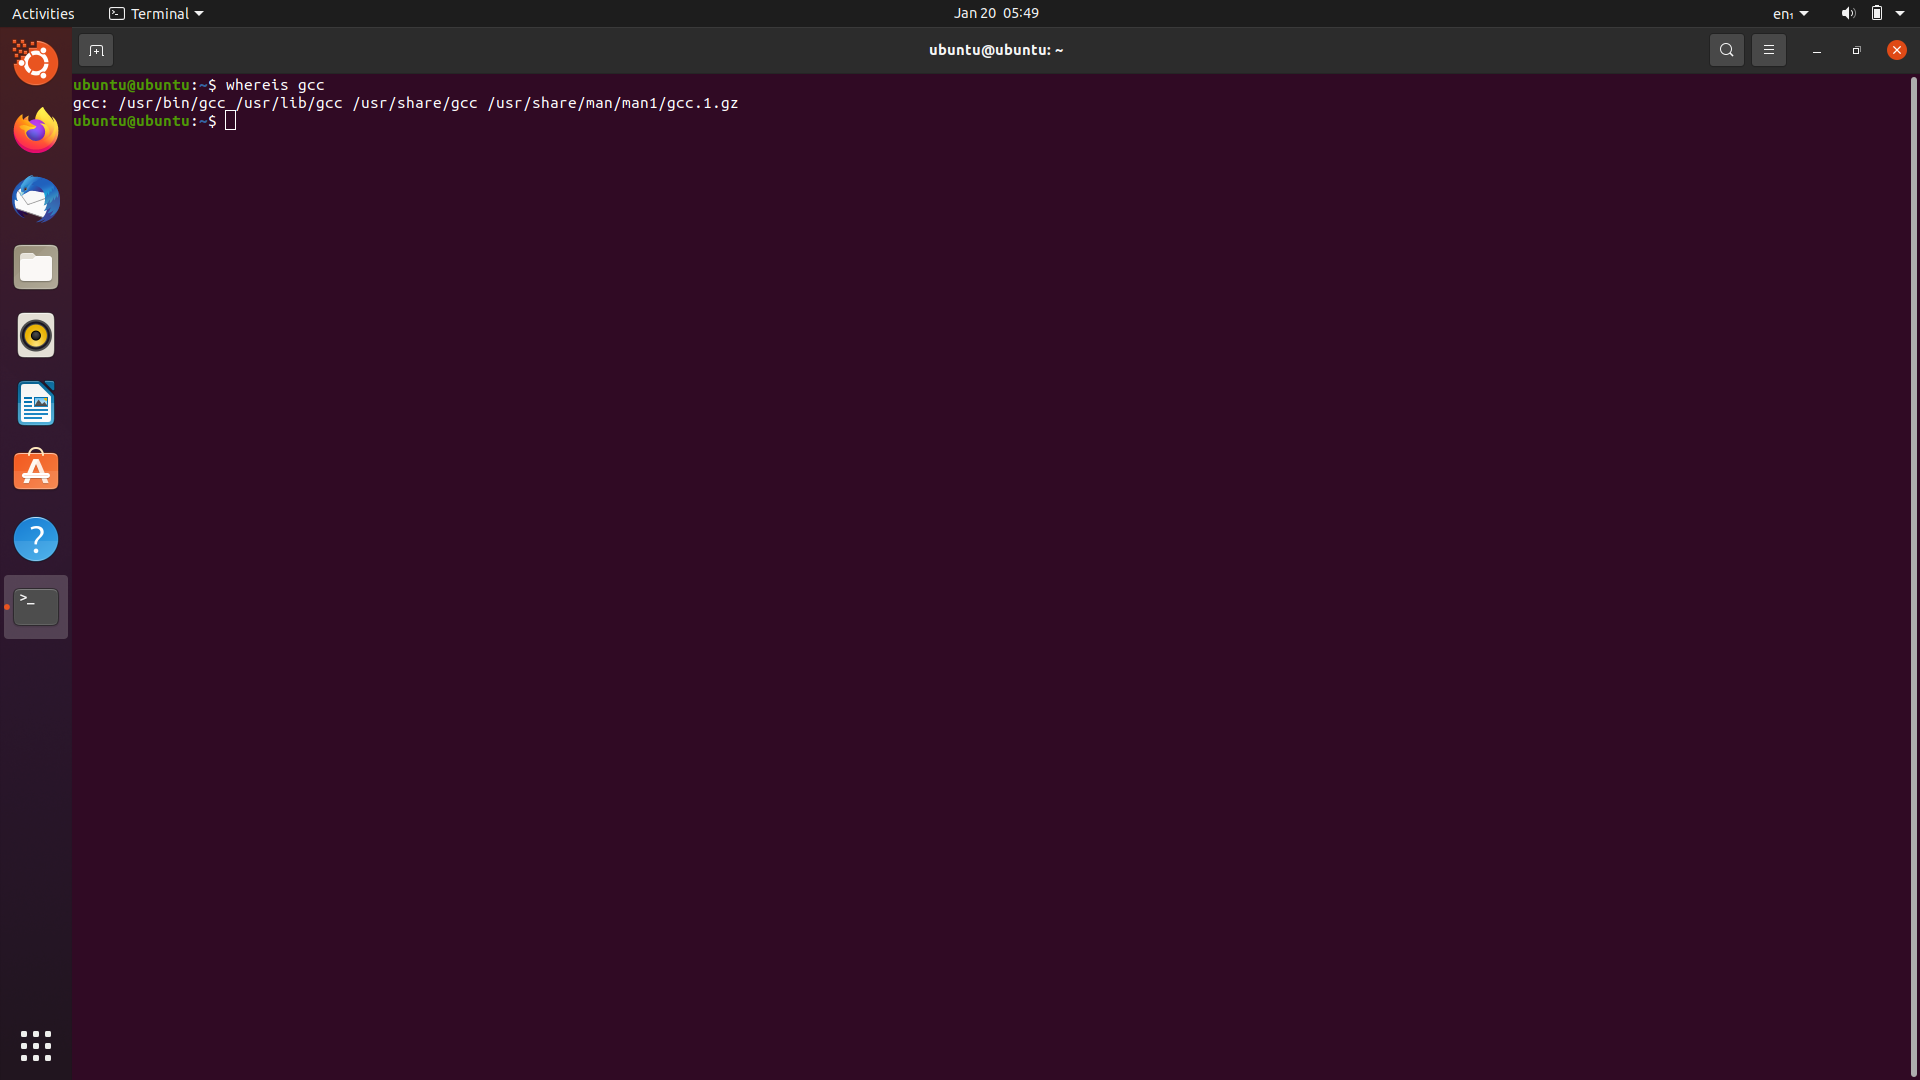This screenshot has height=1080, width=1920.
Task: Expand system menu arrow in top bar
Action: pyautogui.click(x=1900, y=13)
